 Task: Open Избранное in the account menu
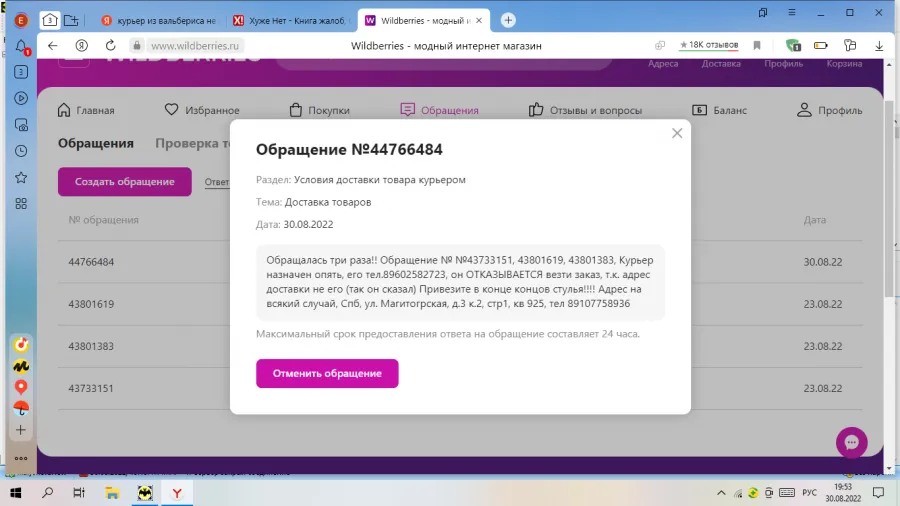(202, 110)
